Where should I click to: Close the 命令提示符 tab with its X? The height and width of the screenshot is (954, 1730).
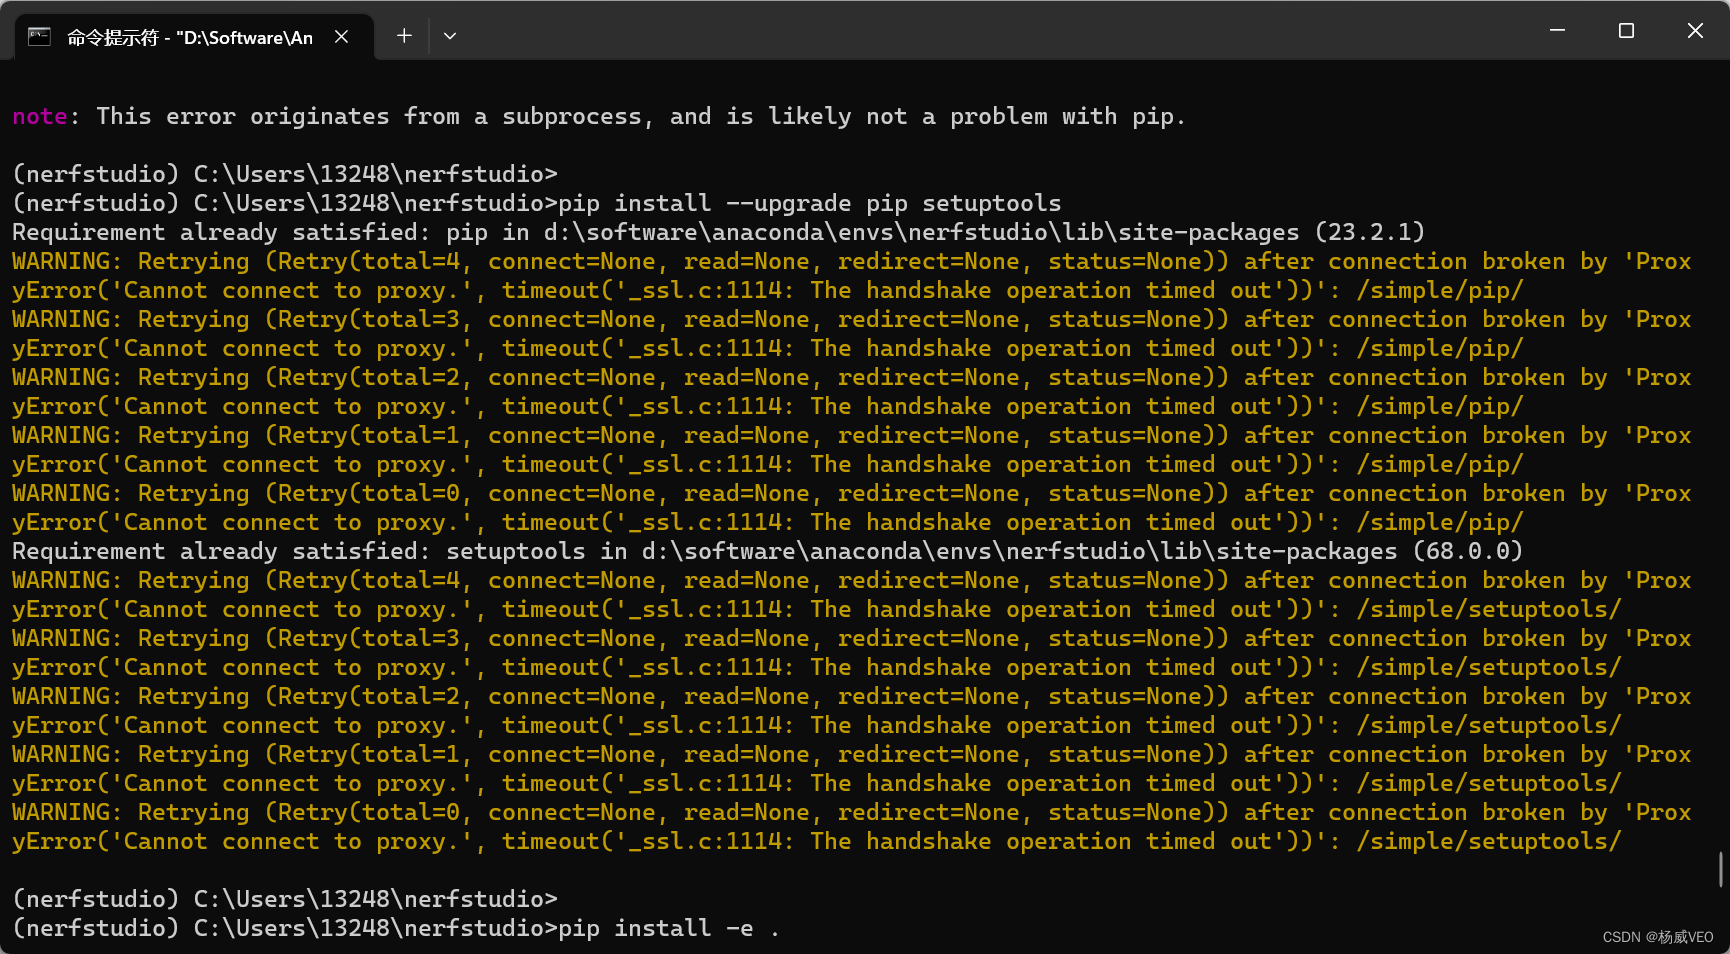pos(341,36)
